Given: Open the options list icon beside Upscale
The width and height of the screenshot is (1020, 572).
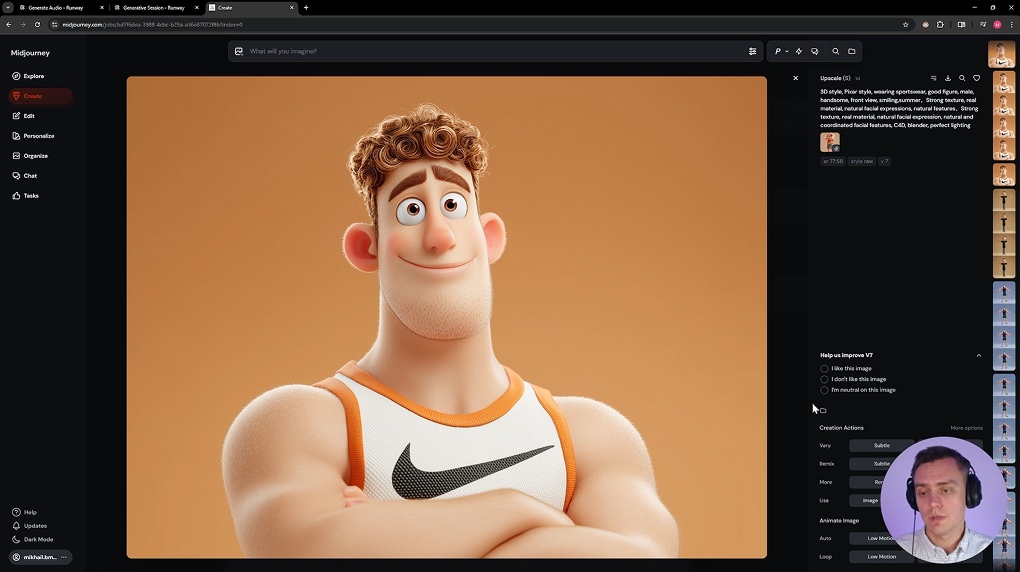Looking at the screenshot, I should coord(933,78).
